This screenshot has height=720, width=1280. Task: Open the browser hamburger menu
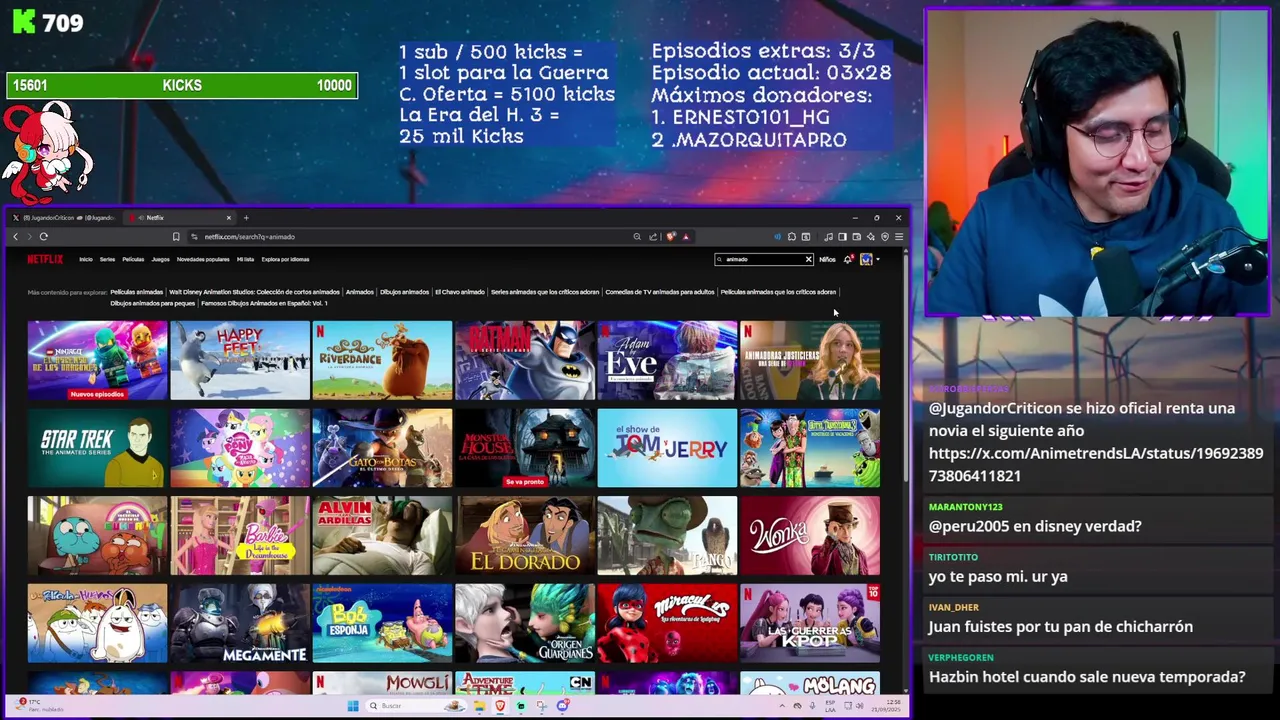pyautogui.click(x=899, y=237)
